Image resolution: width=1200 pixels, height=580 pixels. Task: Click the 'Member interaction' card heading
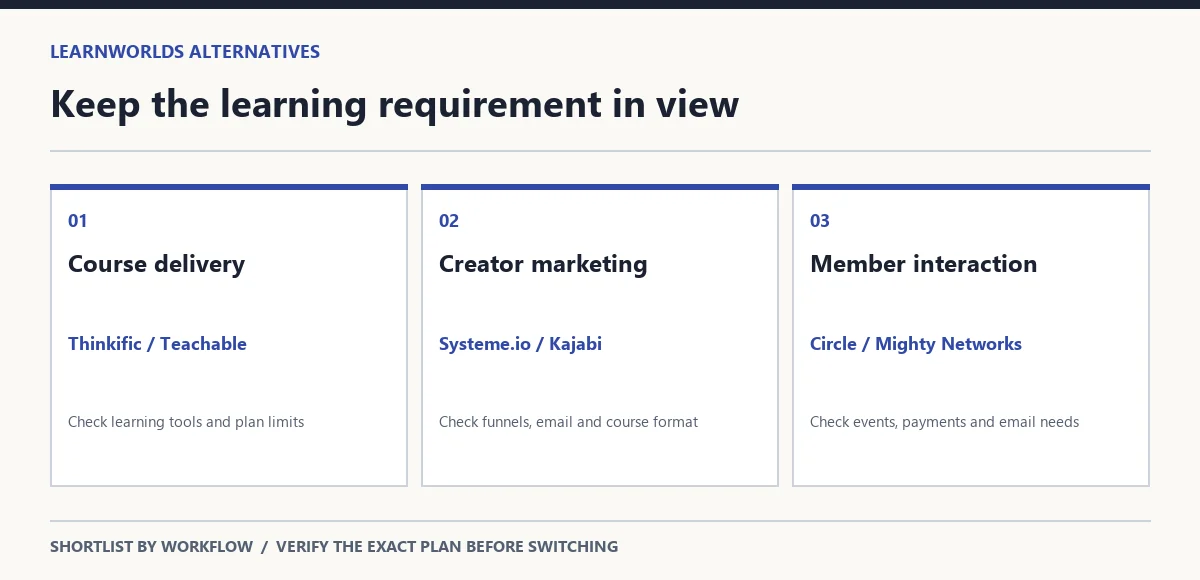[x=923, y=264]
